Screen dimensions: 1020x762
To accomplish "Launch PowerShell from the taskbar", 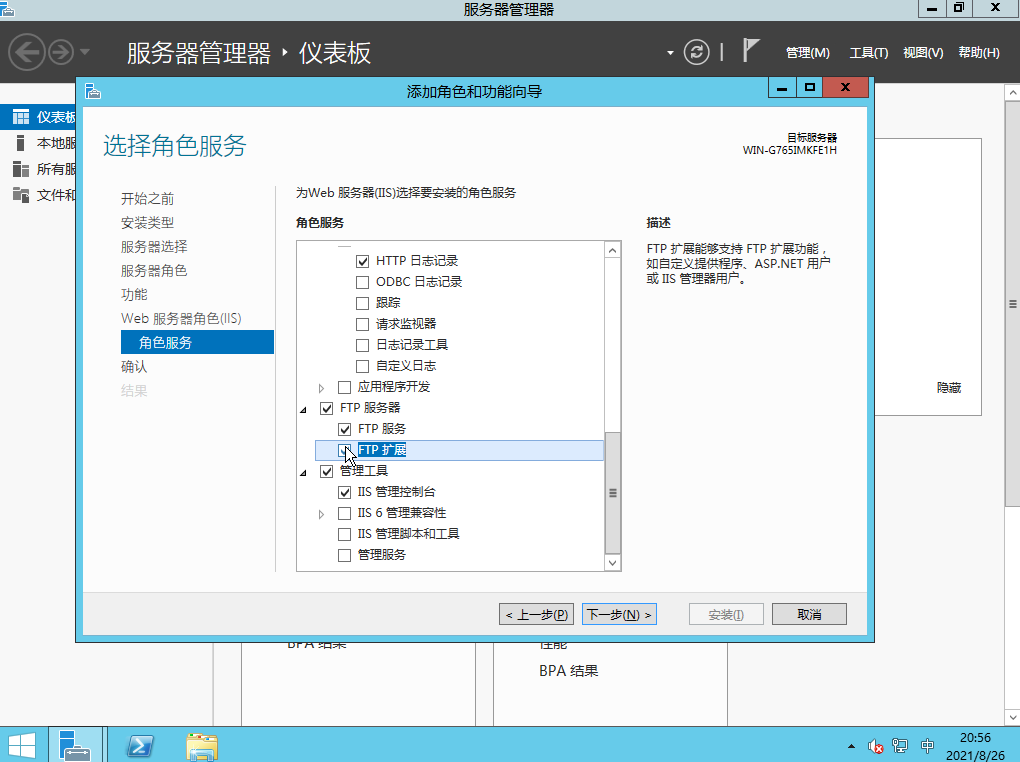I will tap(140, 746).
